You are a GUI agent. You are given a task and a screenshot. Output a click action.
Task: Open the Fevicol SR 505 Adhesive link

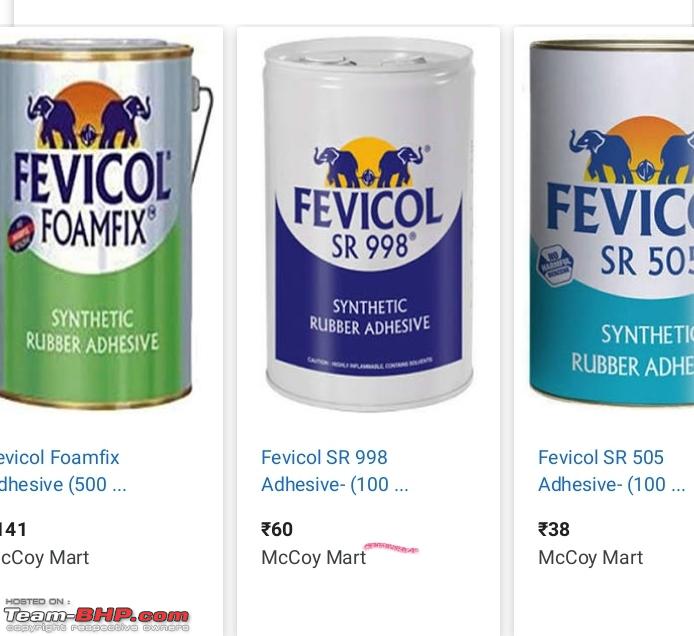[x=612, y=471]
